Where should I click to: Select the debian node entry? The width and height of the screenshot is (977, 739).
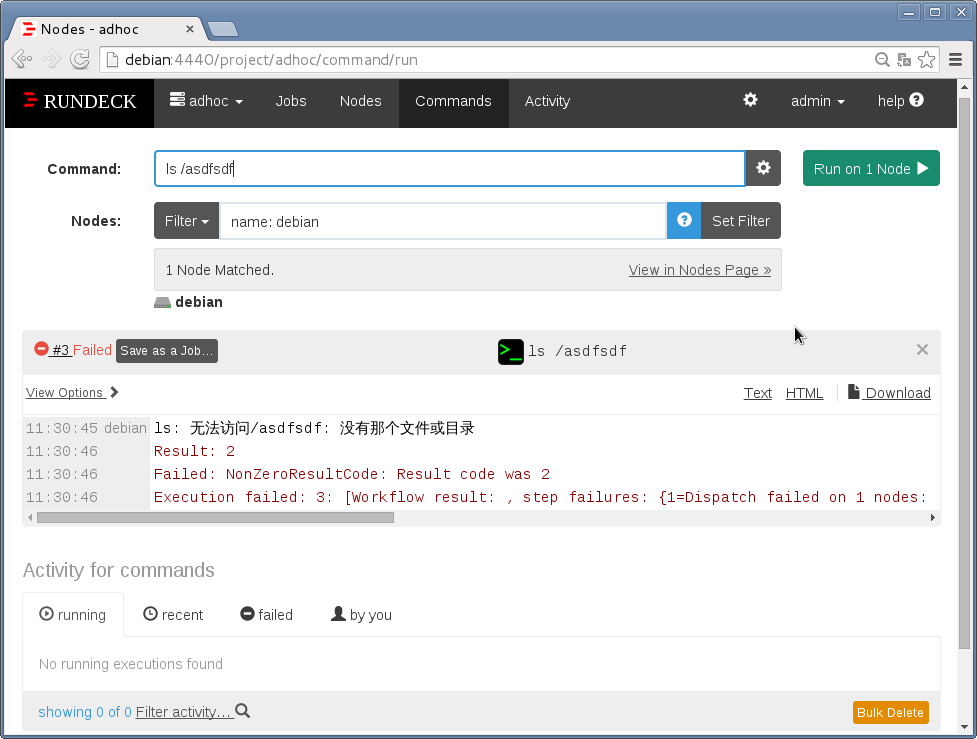(x=188, y=302)
